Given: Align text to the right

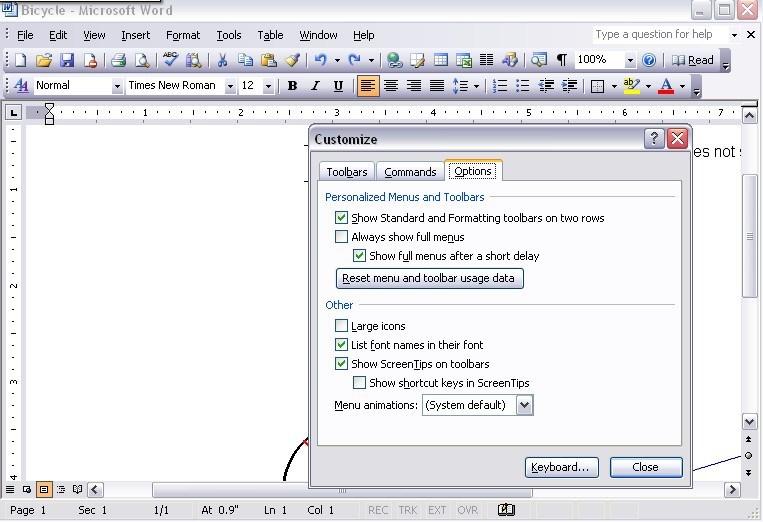Looking at the screenshot, I should pyautogui.click(x=414, y=86).
